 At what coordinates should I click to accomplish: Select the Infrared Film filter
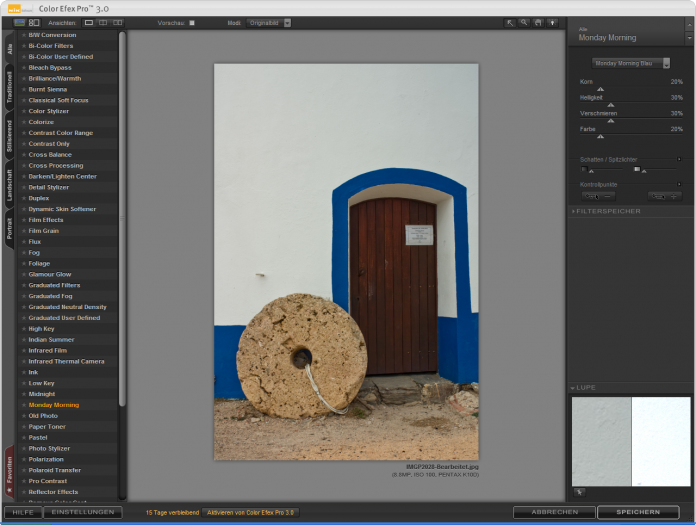tap(48, 351)
